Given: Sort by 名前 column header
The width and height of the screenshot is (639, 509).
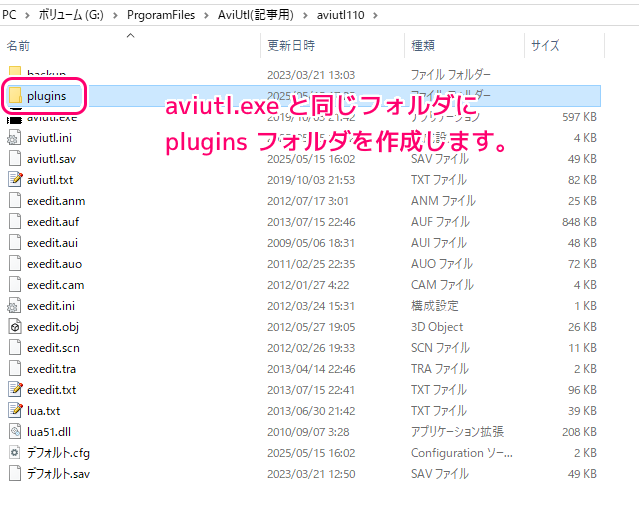Looking at the screenshot, I should pyautogui.click(x=18, y=46).
